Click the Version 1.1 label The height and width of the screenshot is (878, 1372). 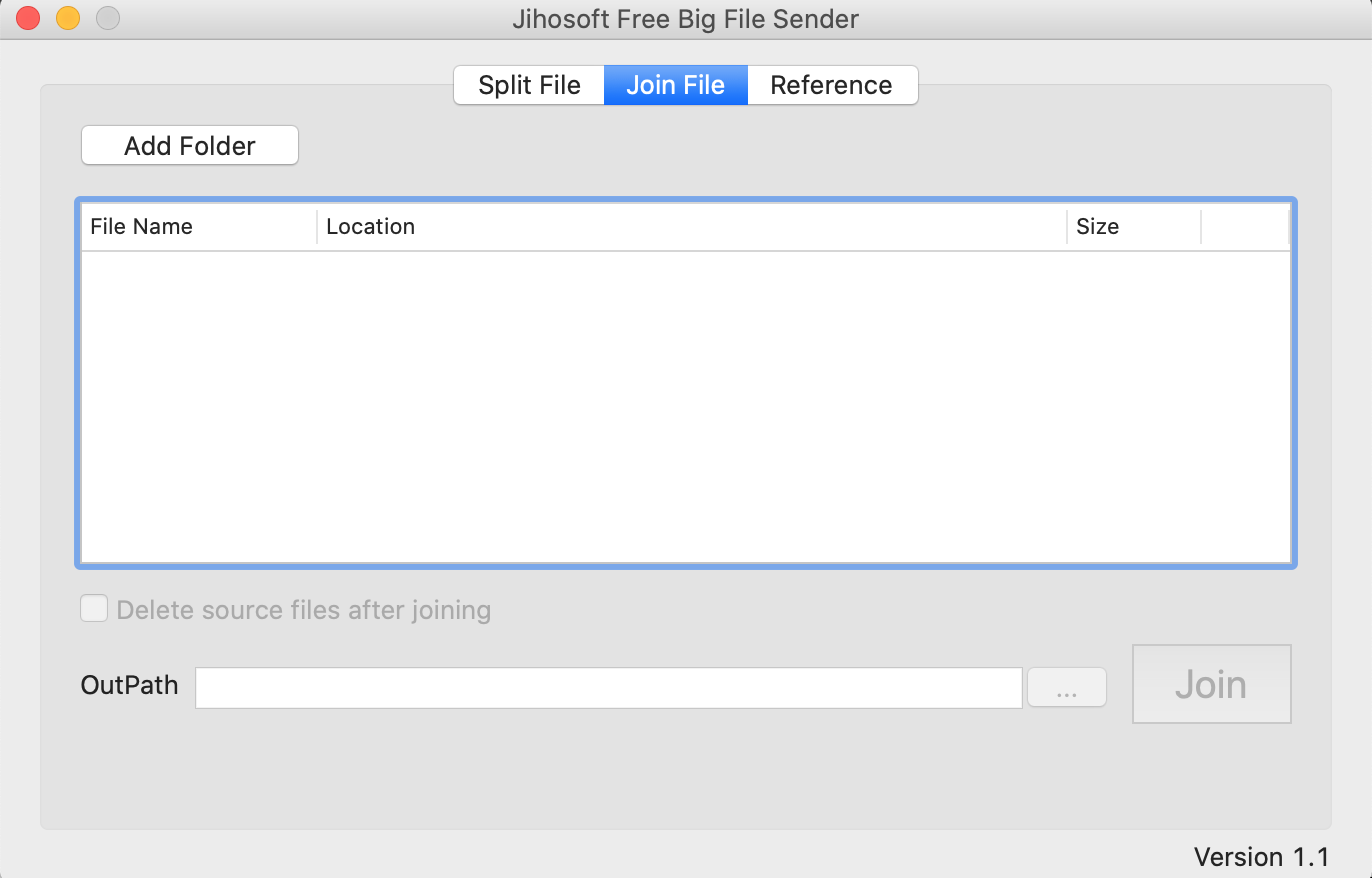[1262, 857]
